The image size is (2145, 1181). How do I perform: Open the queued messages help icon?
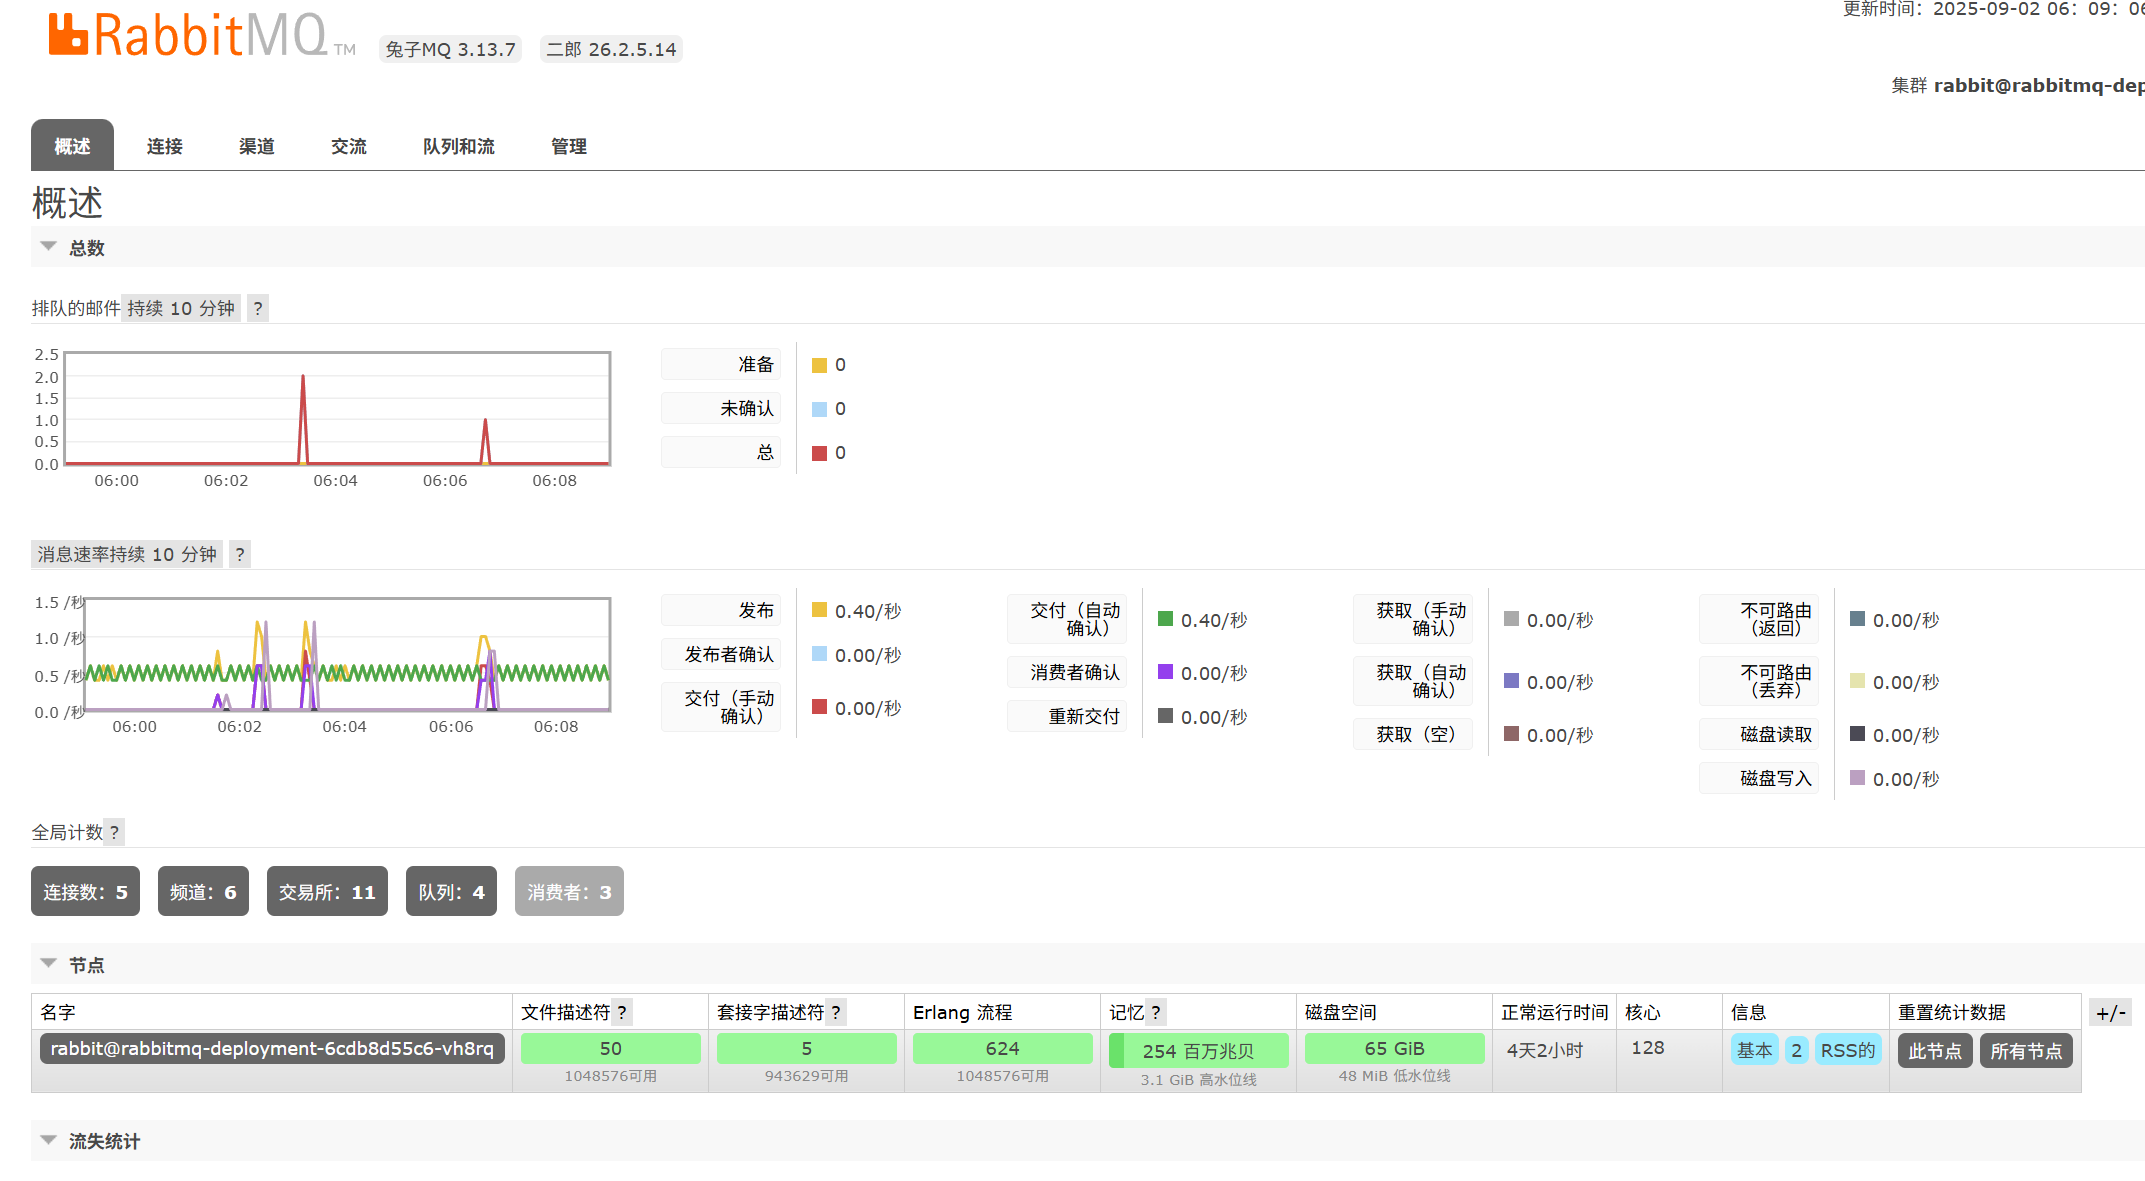(x=257, y=308)
